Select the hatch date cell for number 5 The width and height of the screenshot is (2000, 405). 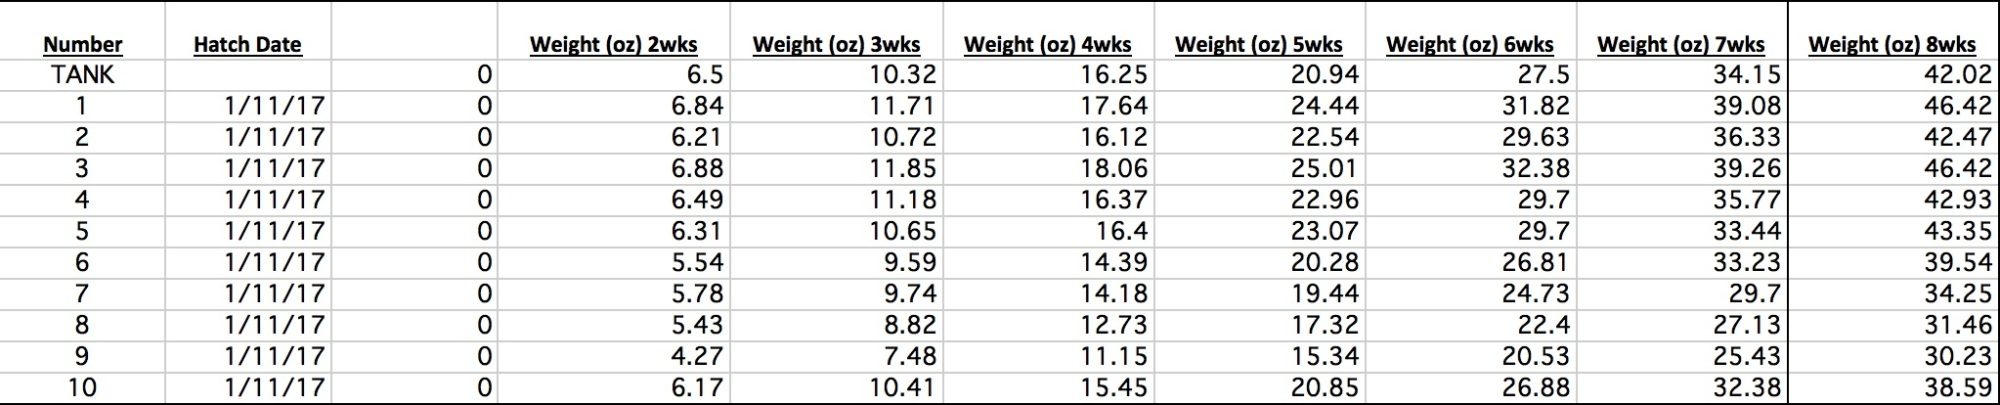(x=274, y=231)
